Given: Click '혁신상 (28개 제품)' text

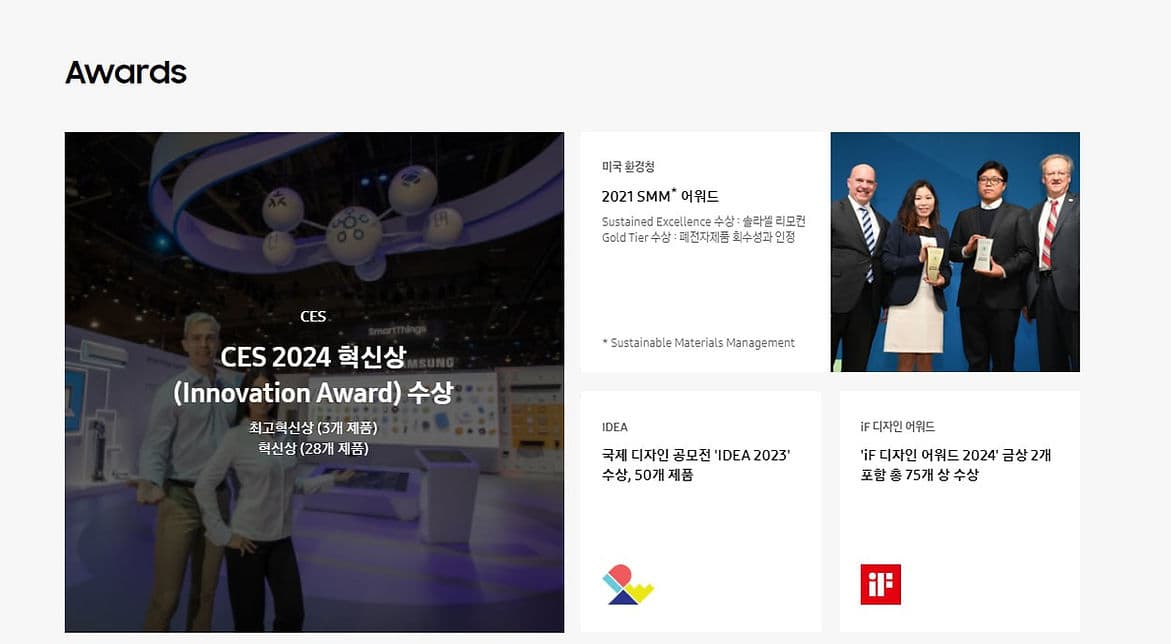Looking at the screenshot, I should [x=313, y=449].
